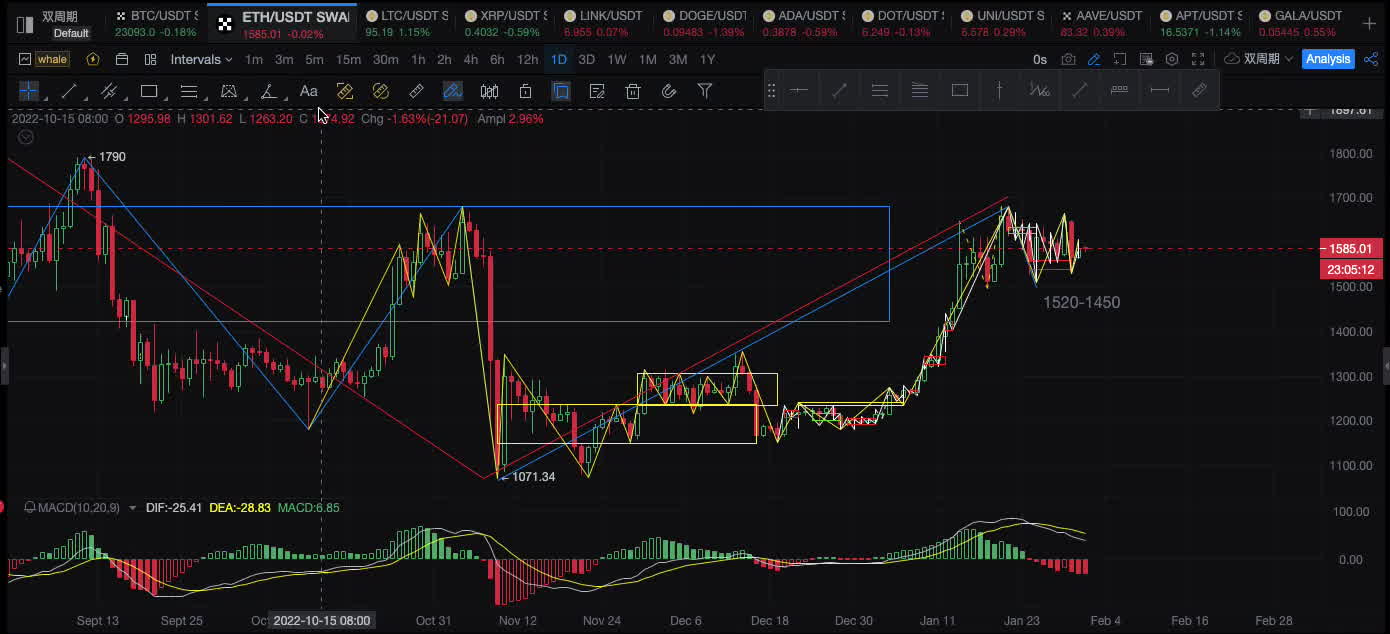Toggle the blue pencil drawing mode
The width and height of the screenshot is (1390, 634).
pos(1095,60)
